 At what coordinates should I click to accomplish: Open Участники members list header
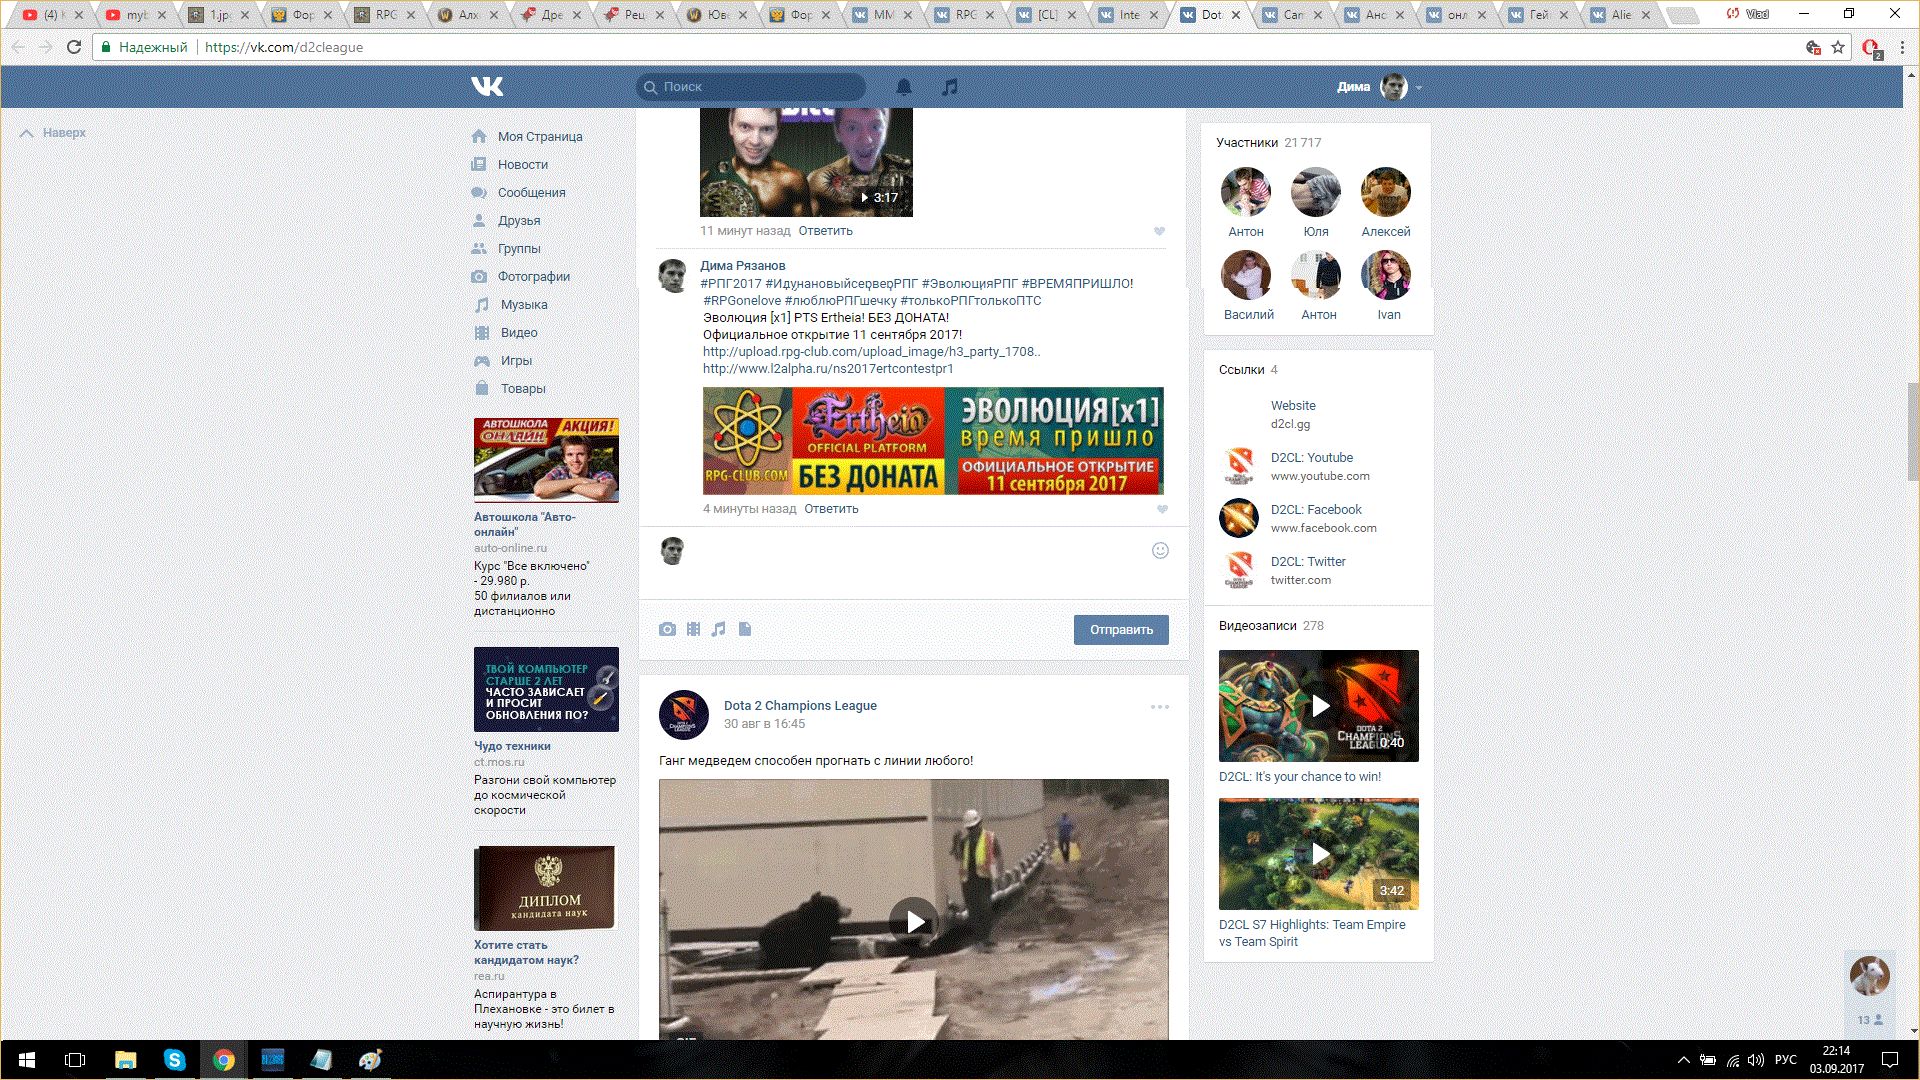tap(1268, 143)
